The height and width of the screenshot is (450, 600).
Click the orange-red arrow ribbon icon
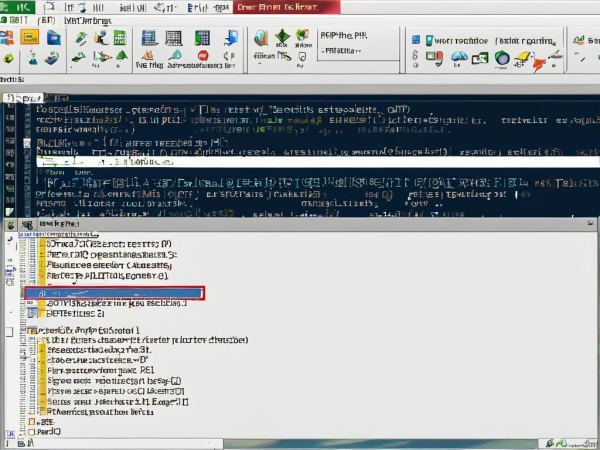539,65
